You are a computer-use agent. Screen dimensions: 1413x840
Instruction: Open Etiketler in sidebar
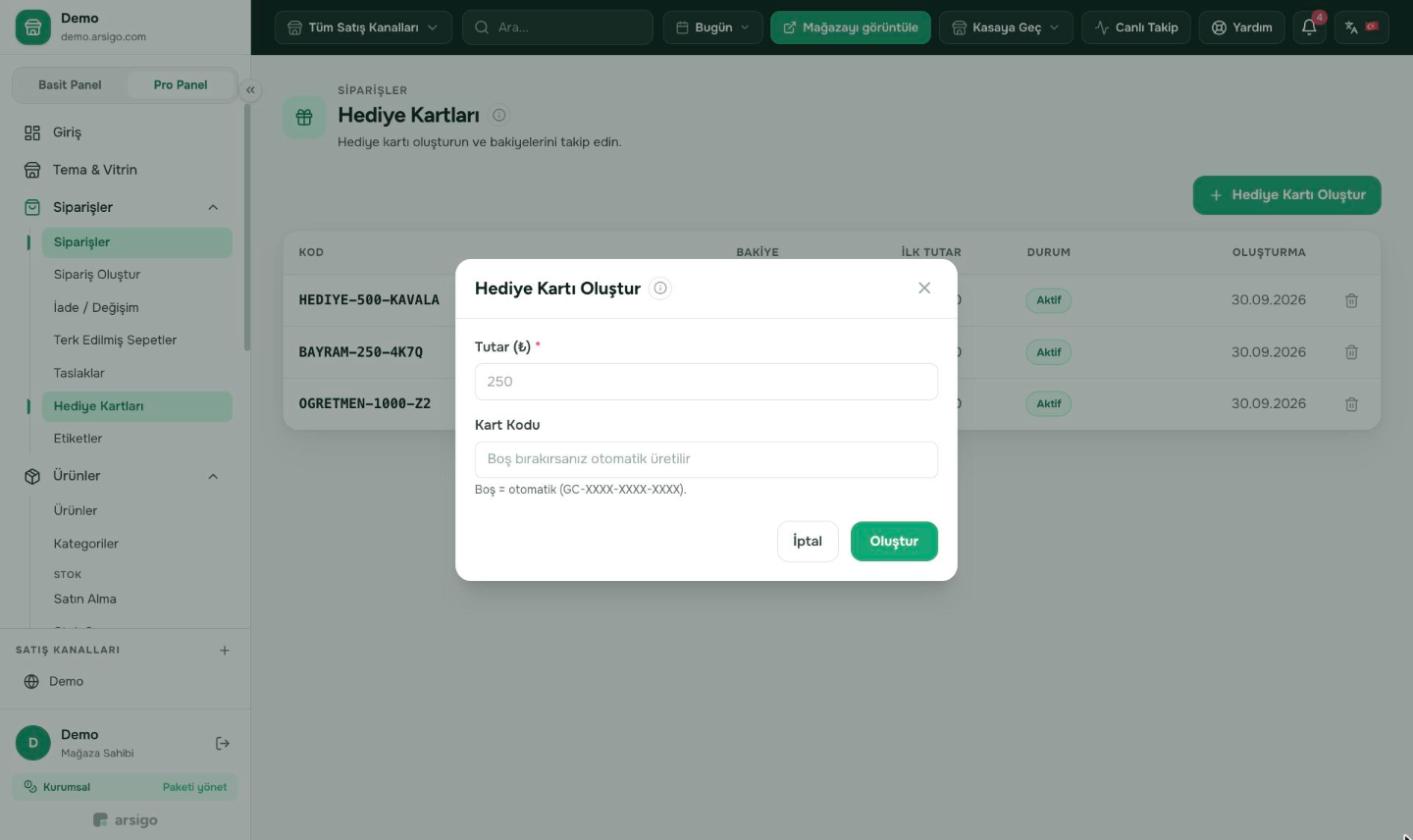[x=78, y=438]
